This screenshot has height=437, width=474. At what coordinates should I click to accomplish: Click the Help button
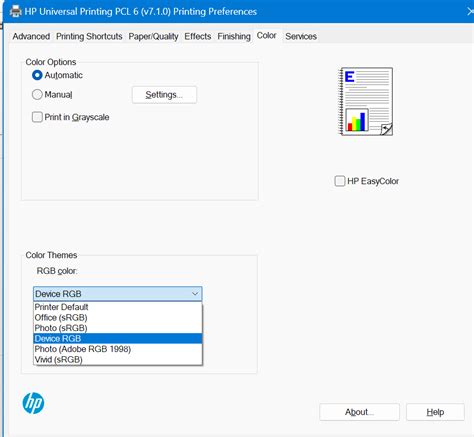pyautogui.click(x=435, y=412)
